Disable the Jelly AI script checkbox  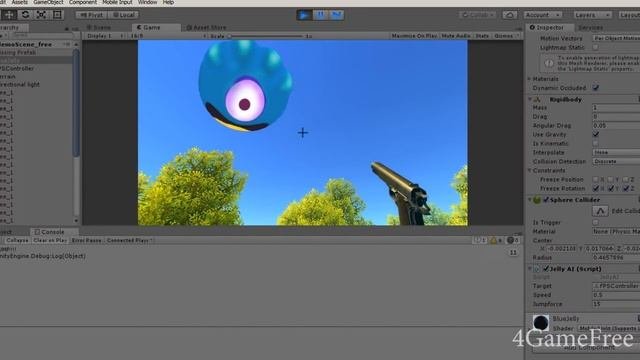[x=546, y=269]
